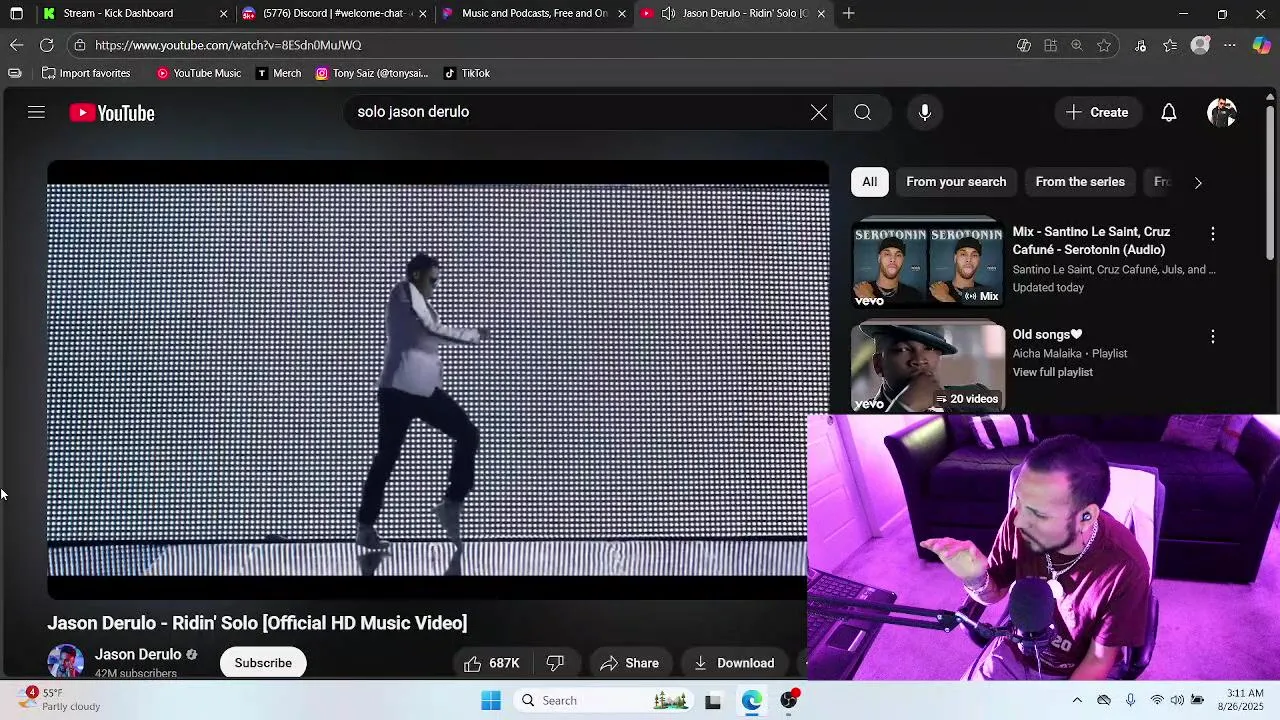Open Jason Derulo channel avatar
Screen dimensions: 1280x720
pos(66,662)
